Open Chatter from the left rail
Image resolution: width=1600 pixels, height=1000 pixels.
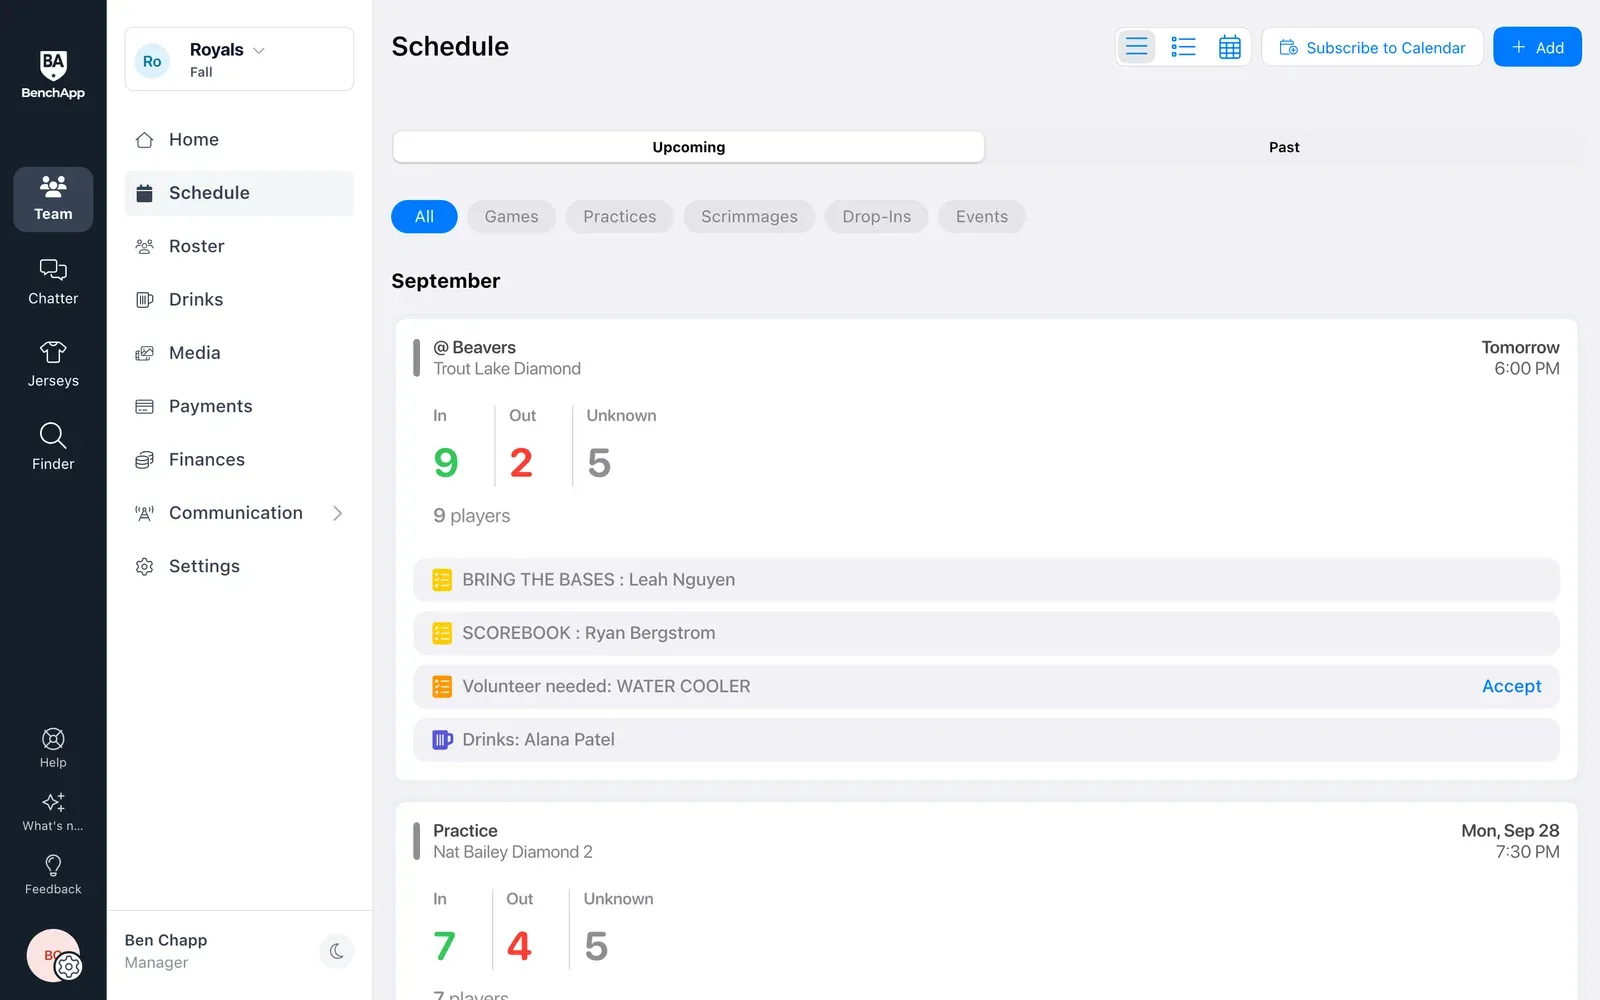[x=53, y=282]
